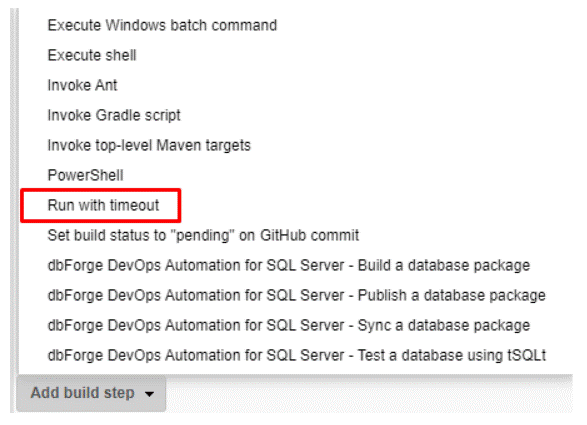Image resolution: width=587 pixels, height=425 pixels.
Task: Open the build step dropdown list
Action: click(x=91, y=393)
